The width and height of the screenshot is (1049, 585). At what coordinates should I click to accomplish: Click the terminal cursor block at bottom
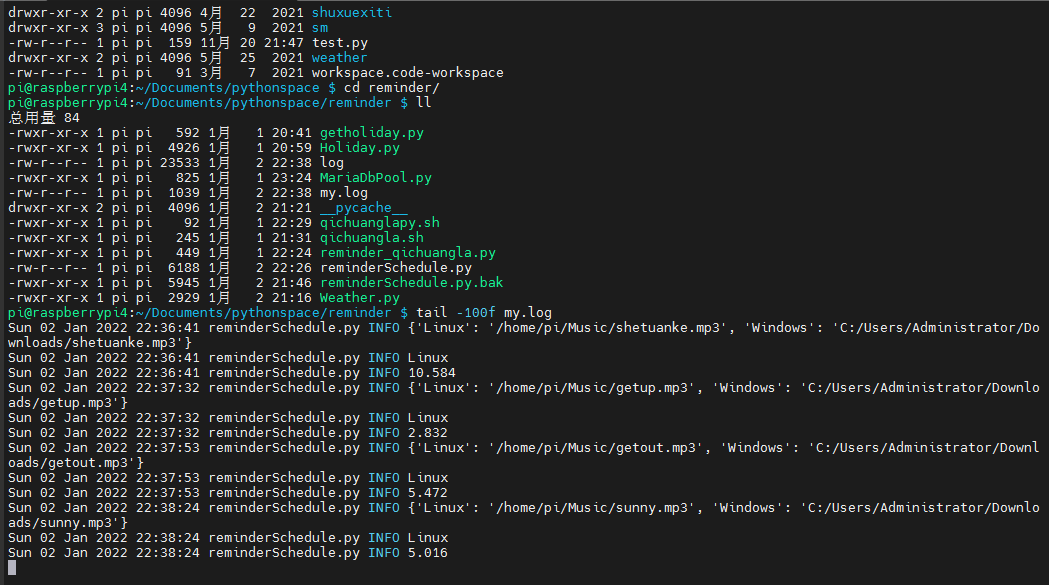coord(12,568)
